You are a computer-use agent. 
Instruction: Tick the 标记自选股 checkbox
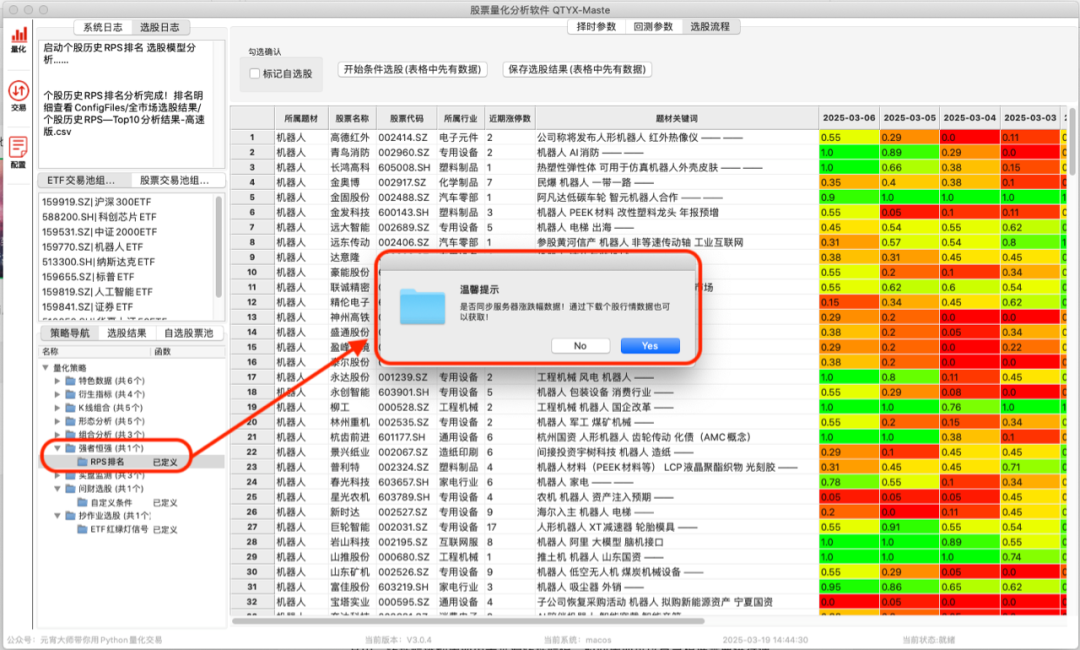tap(255, 74)
